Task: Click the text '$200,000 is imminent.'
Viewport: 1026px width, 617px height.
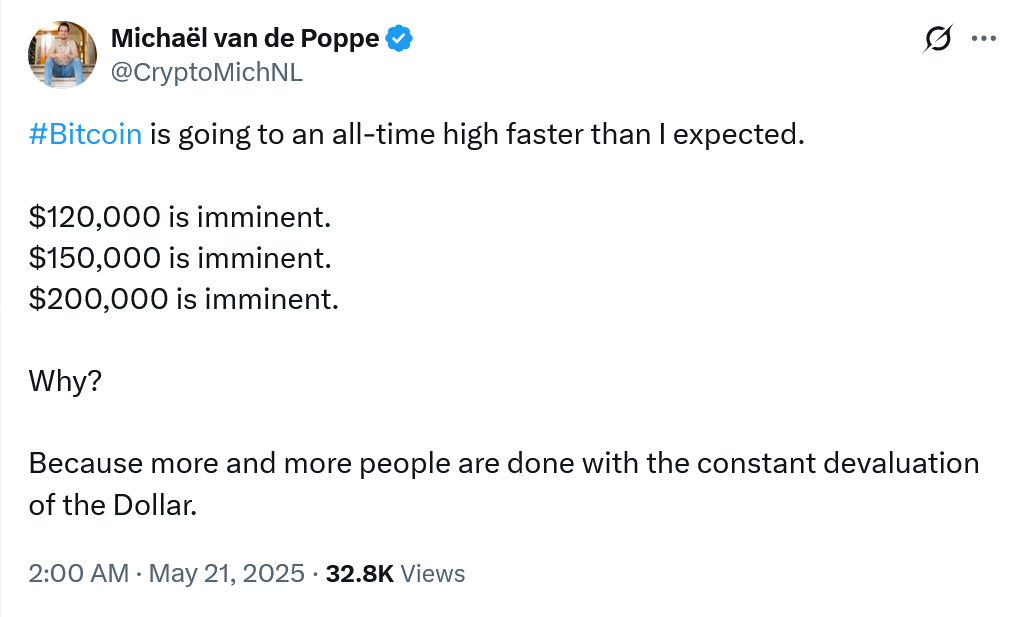Action: (x=184, y=300)
